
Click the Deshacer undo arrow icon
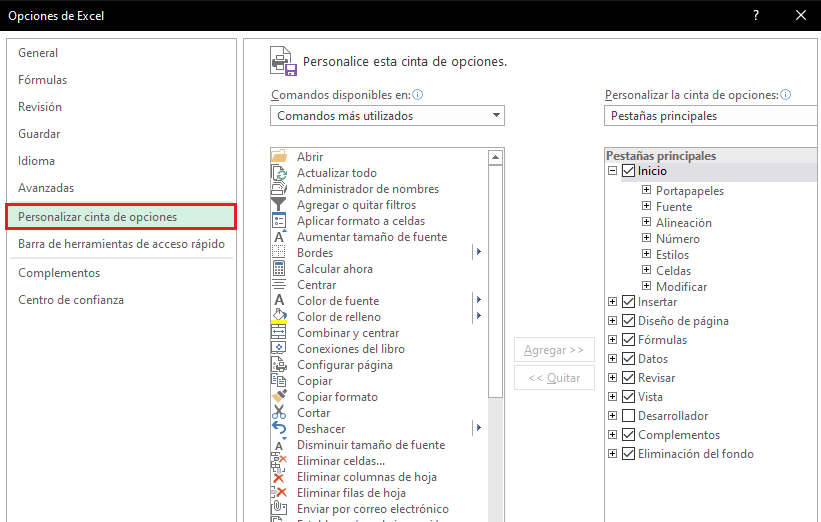279,428
